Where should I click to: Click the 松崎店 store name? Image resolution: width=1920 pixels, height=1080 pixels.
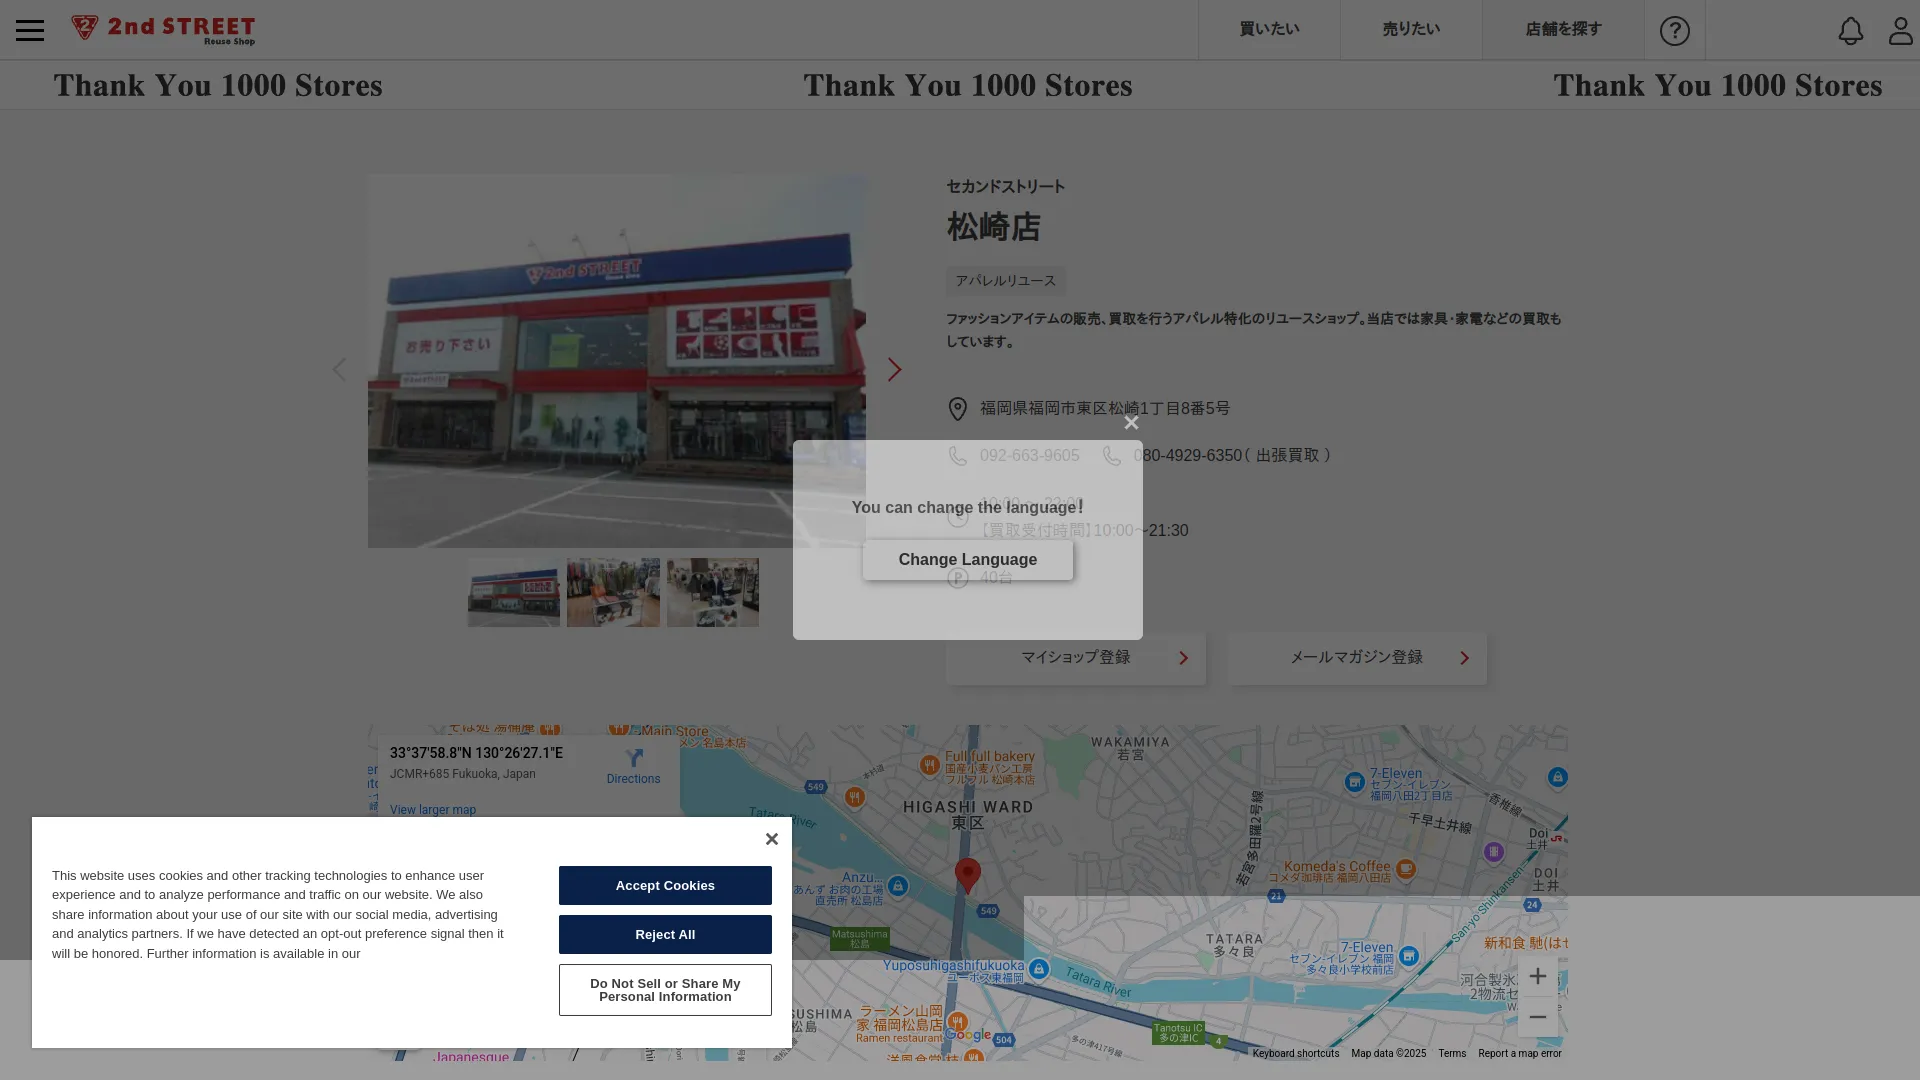[x=994, y=227]
